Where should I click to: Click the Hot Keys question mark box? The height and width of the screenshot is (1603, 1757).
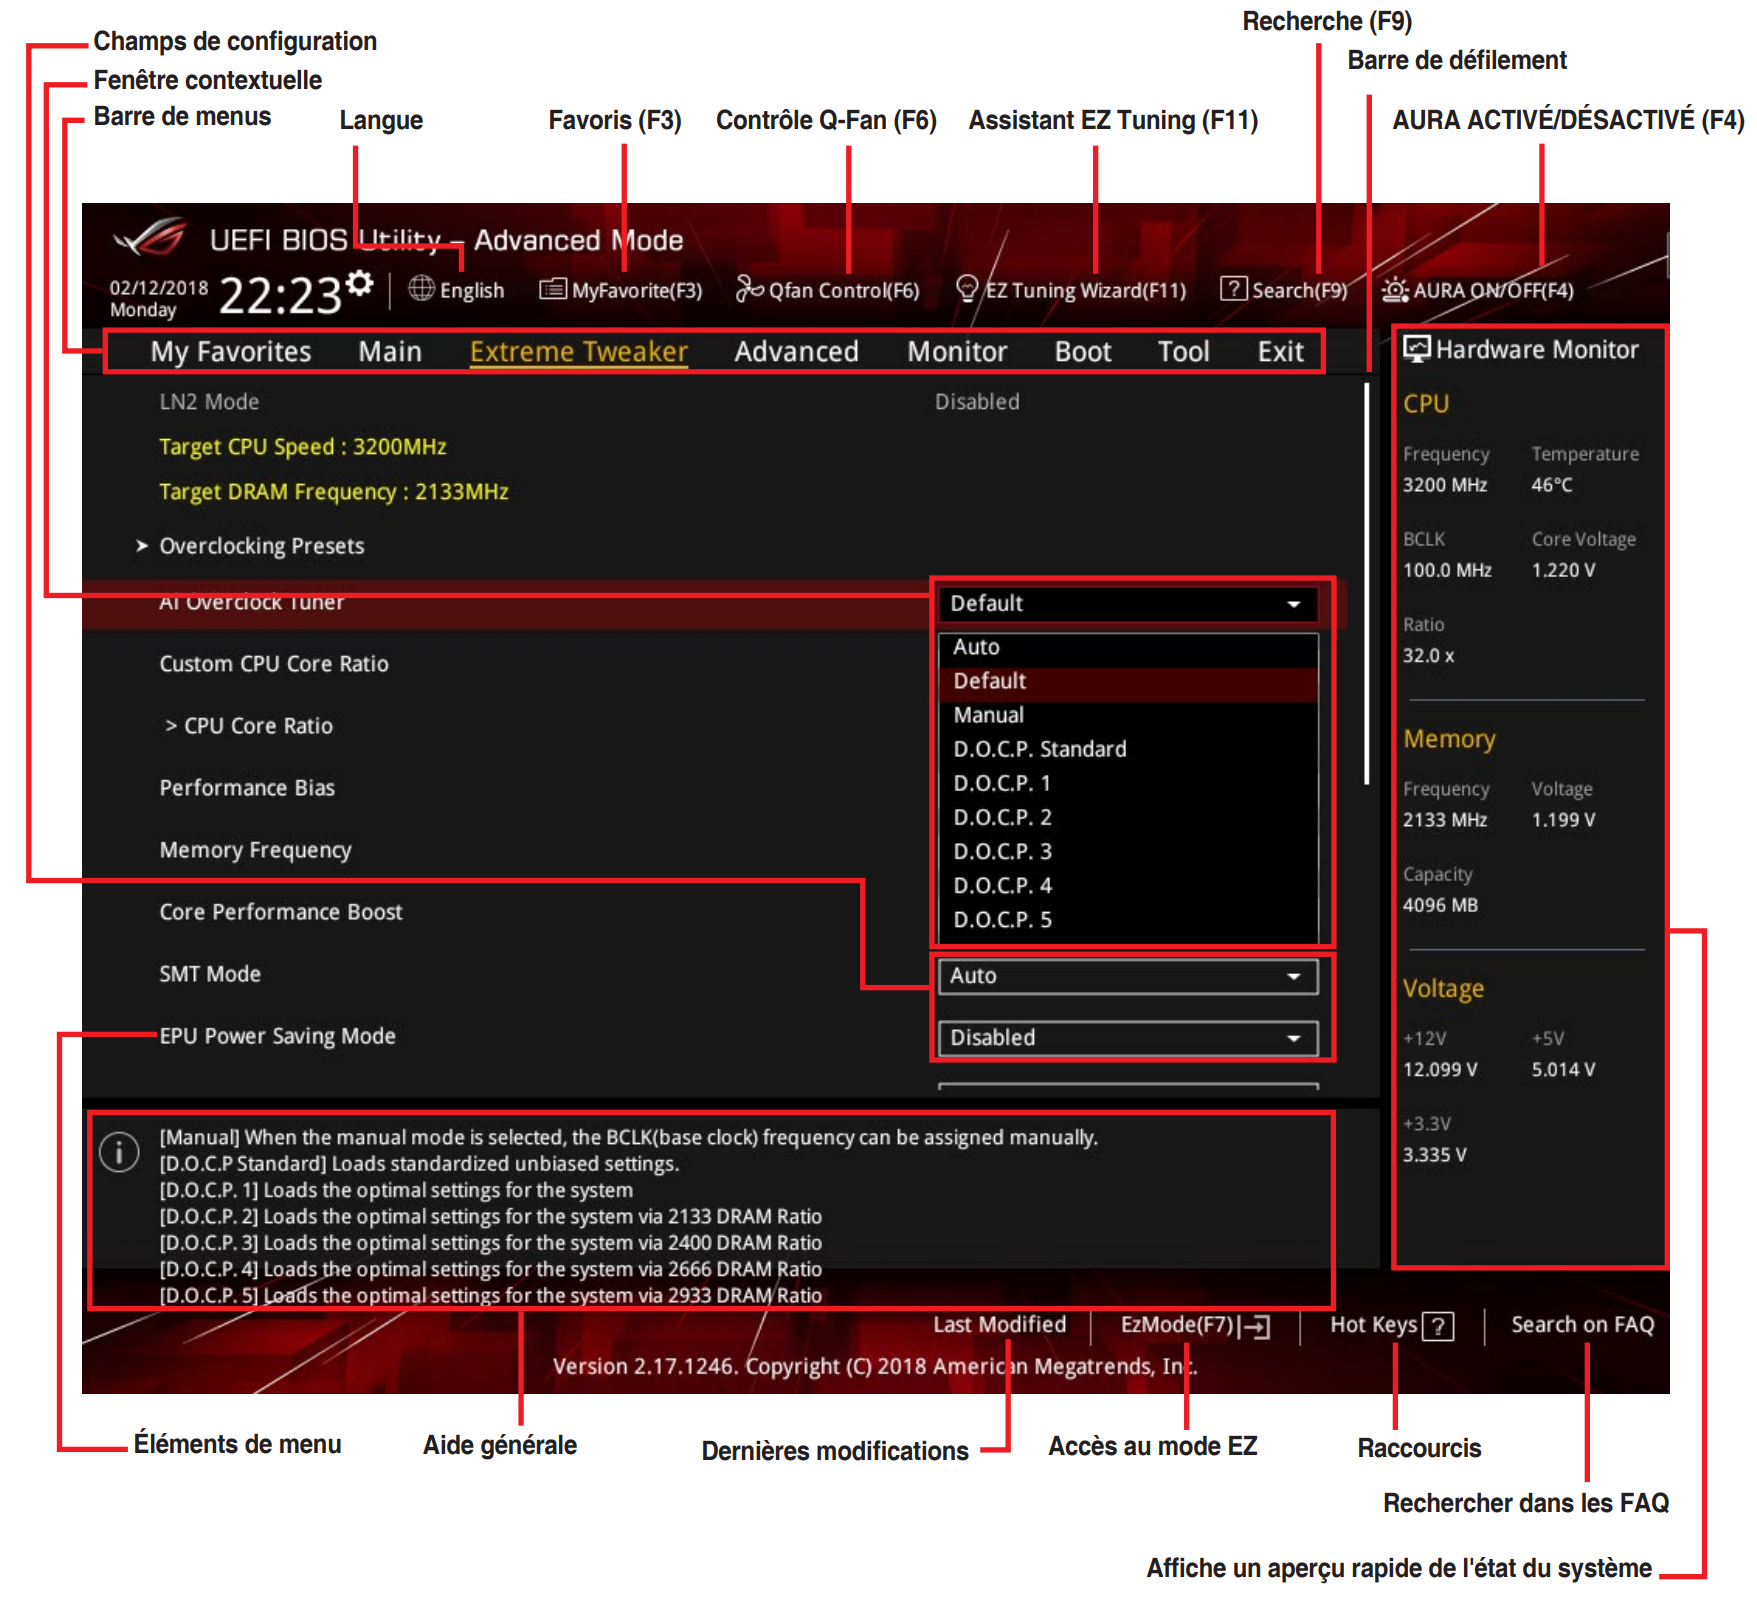click(x=1438, y=1326)
